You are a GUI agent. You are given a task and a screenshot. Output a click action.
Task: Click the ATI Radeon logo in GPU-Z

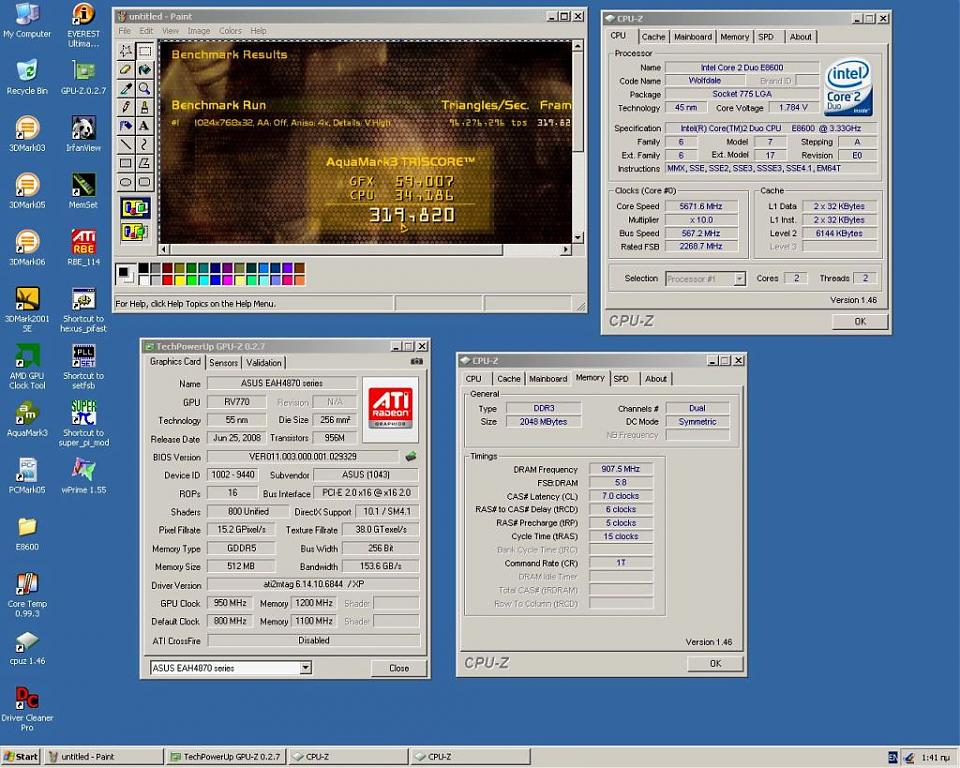coord(390,409)
